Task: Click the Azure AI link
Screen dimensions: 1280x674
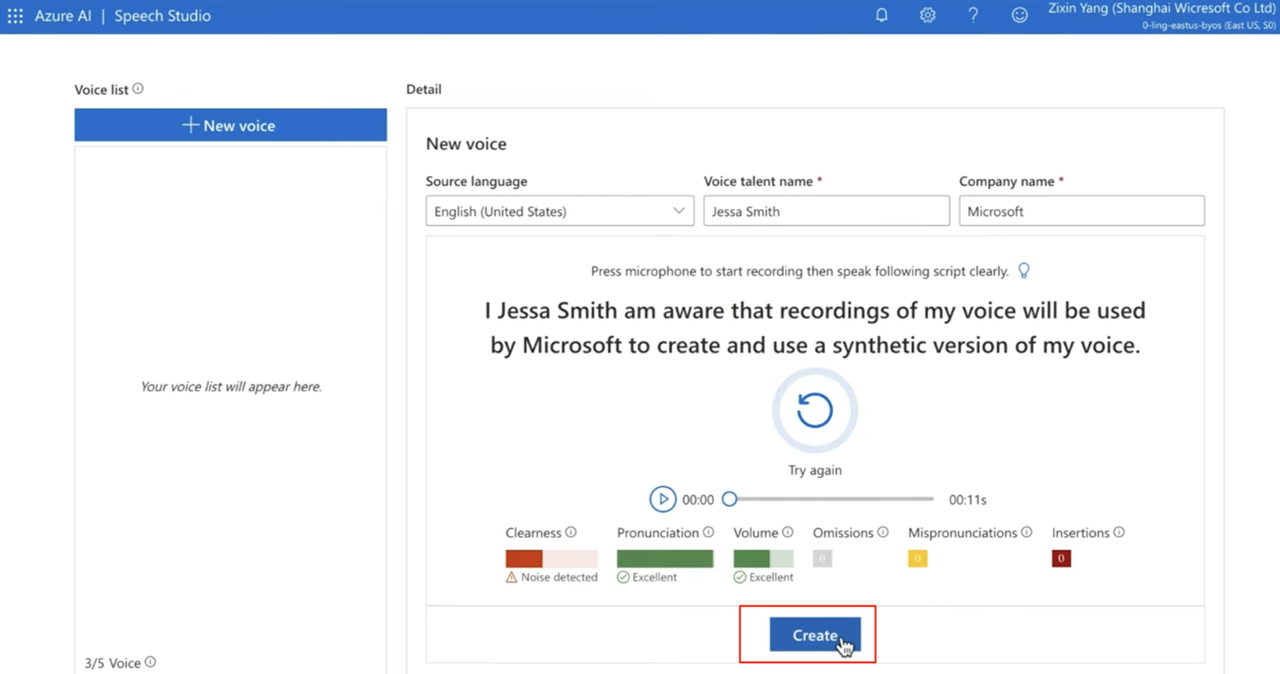Action: point(63,16)
